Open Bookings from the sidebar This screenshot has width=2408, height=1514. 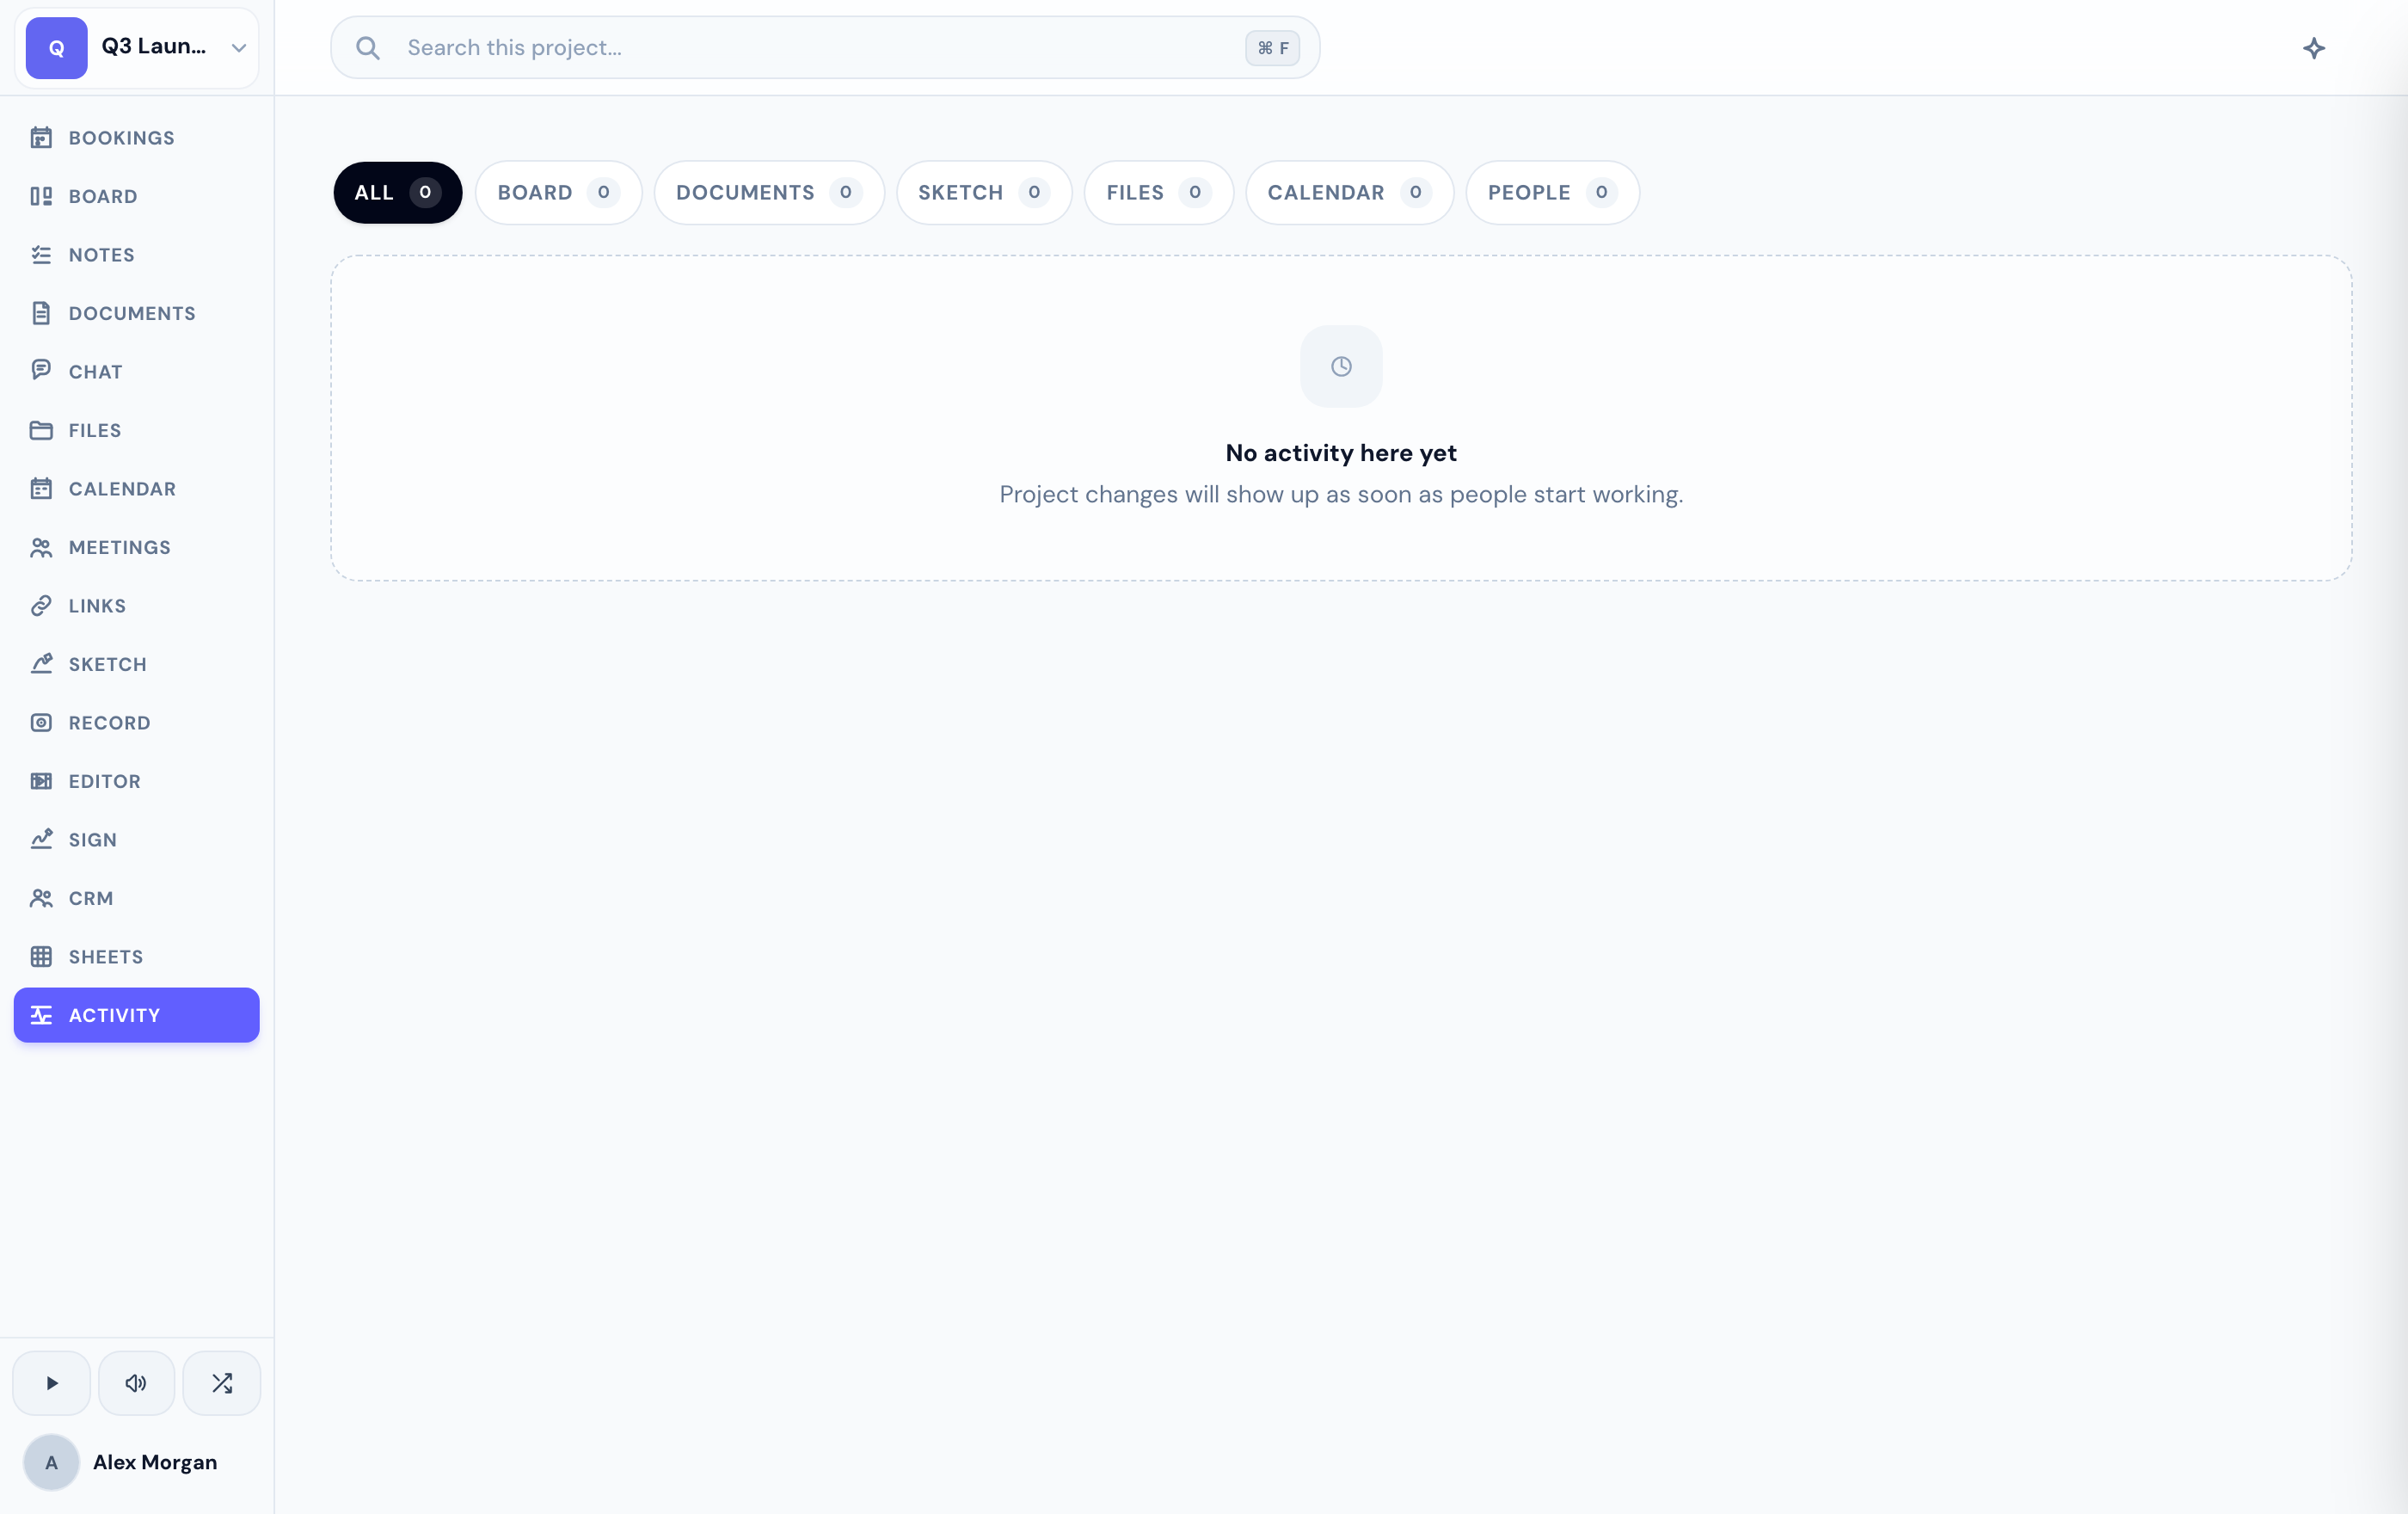point(136,138)
